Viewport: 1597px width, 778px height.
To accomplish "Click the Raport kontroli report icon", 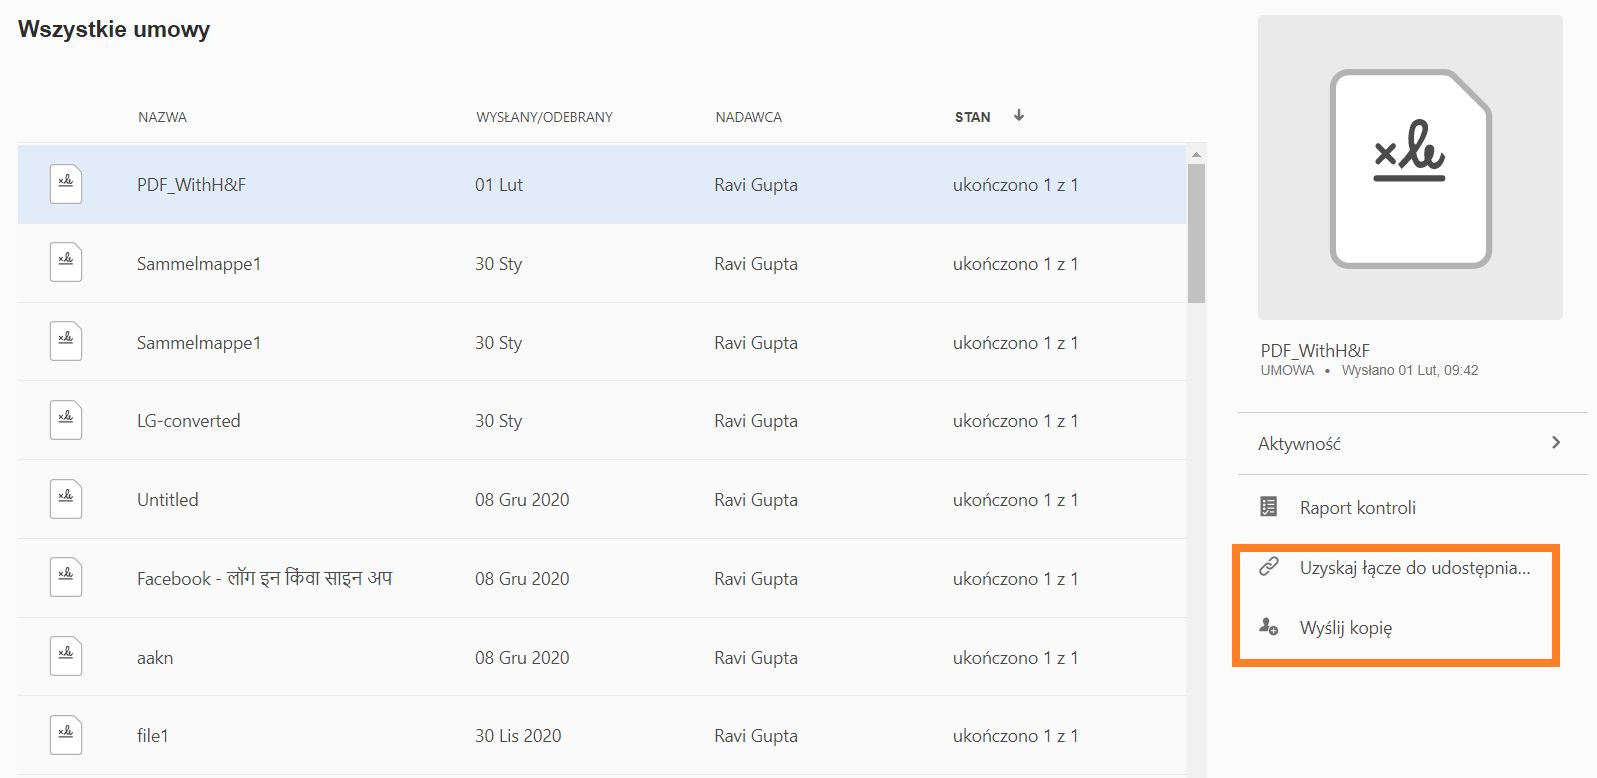I will [1269, 507].
